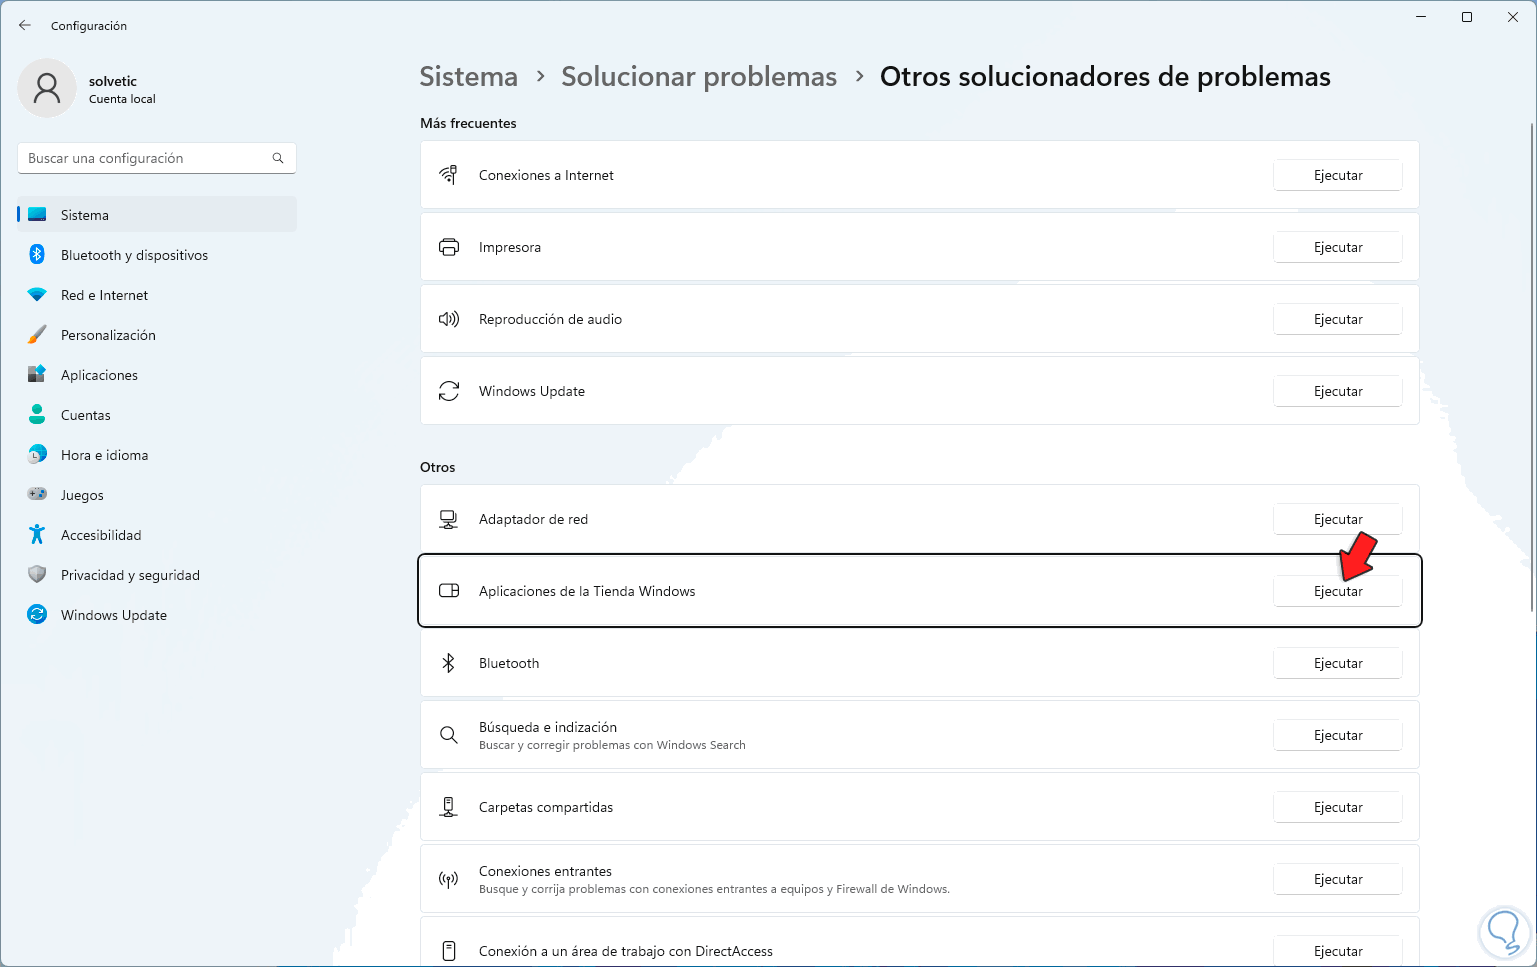
Task: Focus the Buscar una configuración search box
Action: (x=145, y=158)
